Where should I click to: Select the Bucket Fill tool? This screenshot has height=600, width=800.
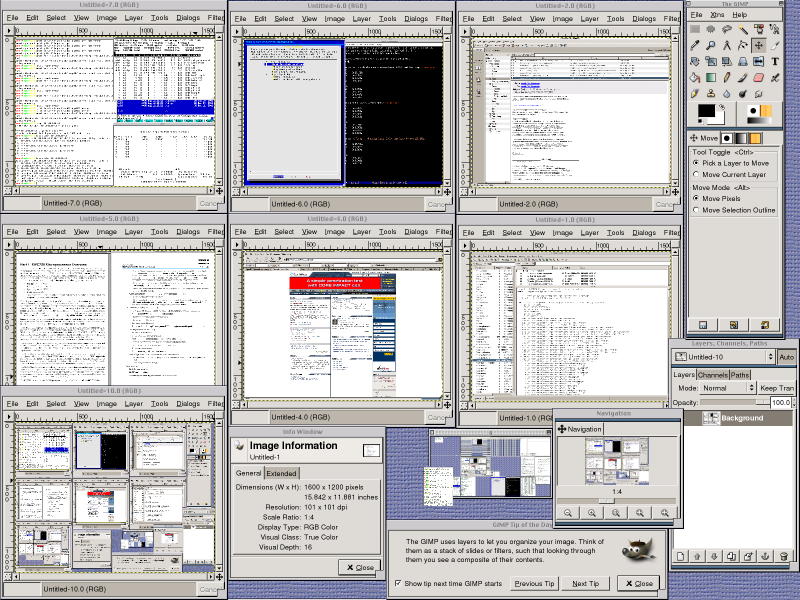click(x=694, y=78)
